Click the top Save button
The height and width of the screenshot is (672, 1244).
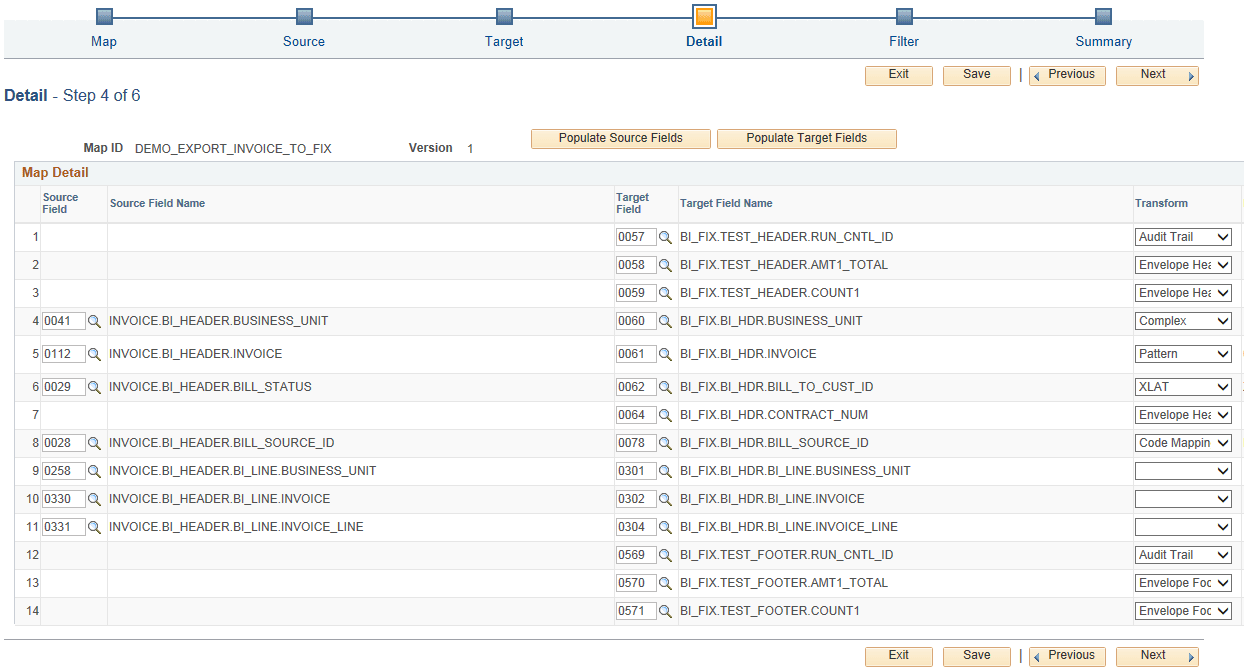point(977,75)
